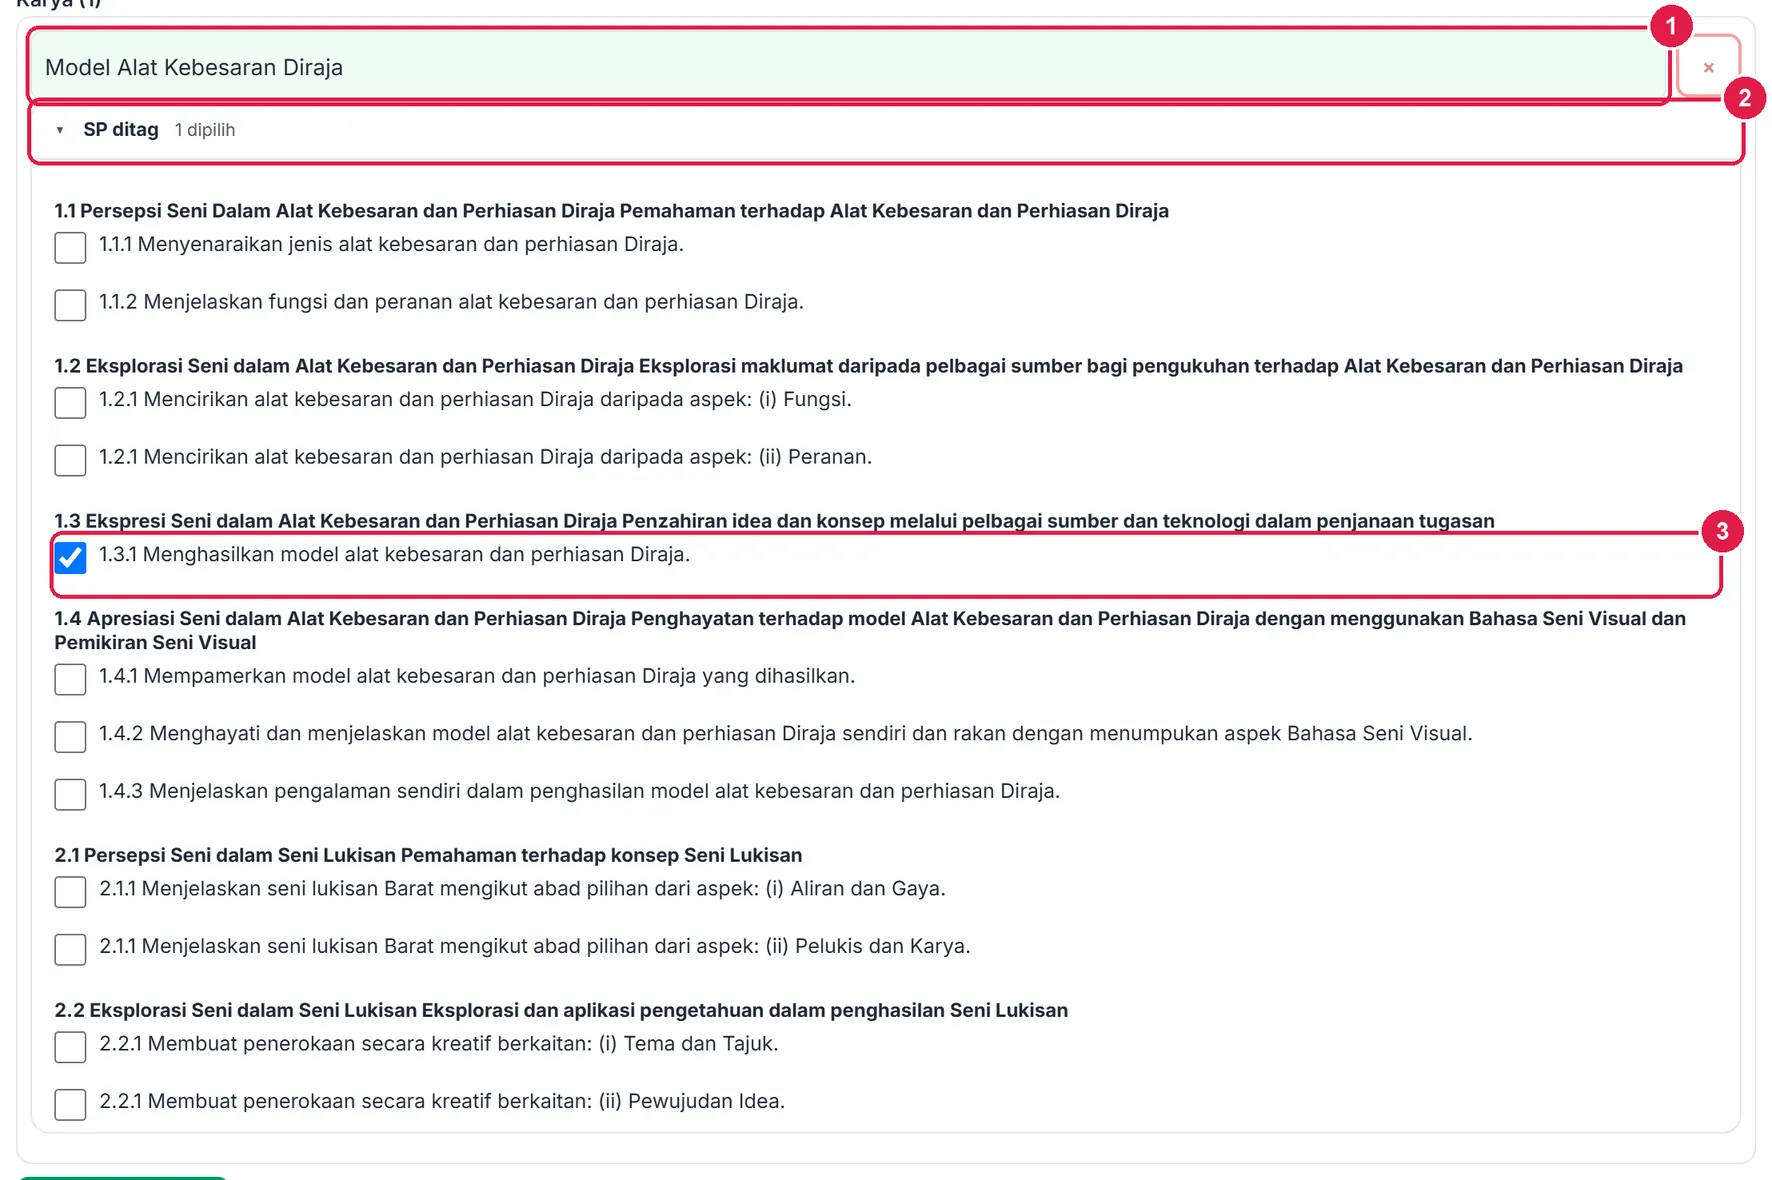The height and width of the screenshot is (1180, 1772).
Task: Uncheck 1.3.1 Menghasilkan model alat kebesaran
Action: (x=70, y=557)
